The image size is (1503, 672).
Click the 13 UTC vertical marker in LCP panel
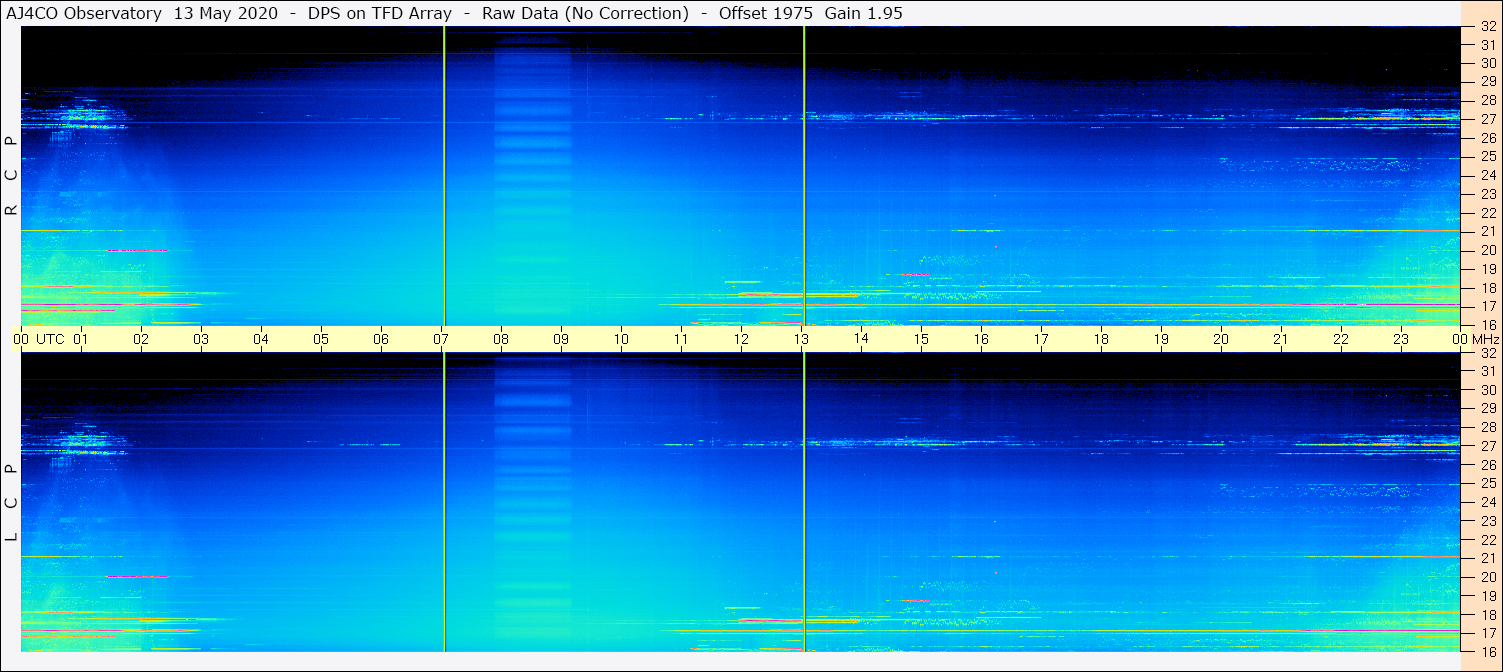pyautogui.click(x=804, y=502)
